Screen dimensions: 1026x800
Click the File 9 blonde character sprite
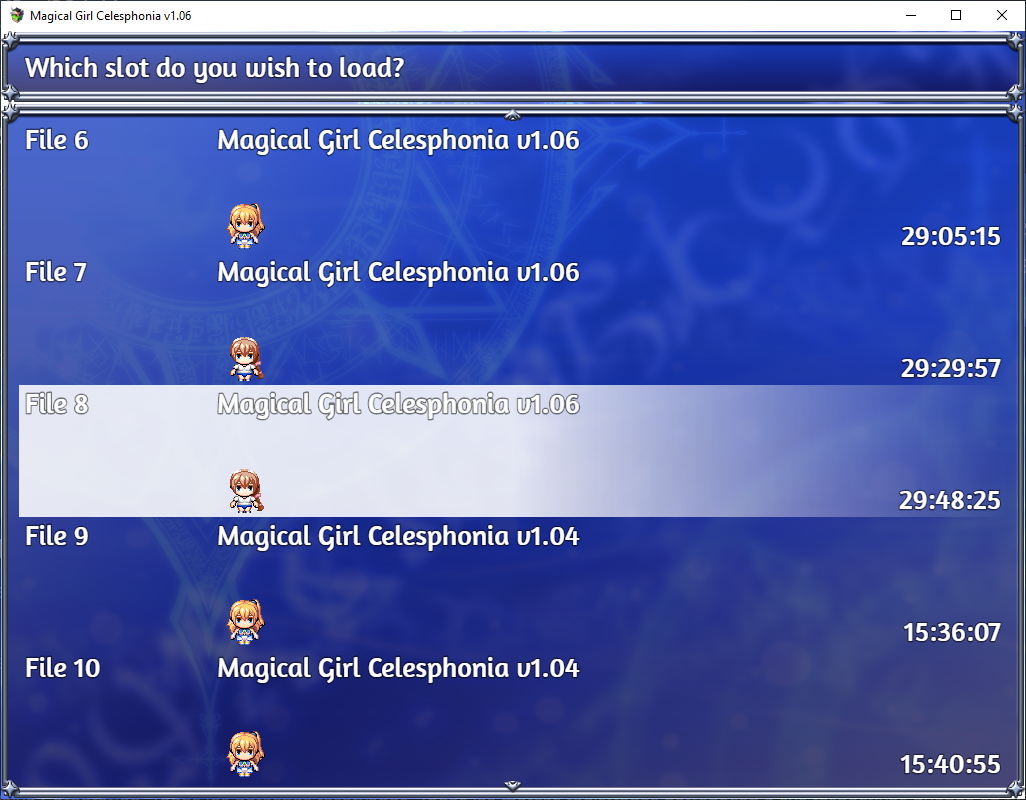(x=246, y=621)
